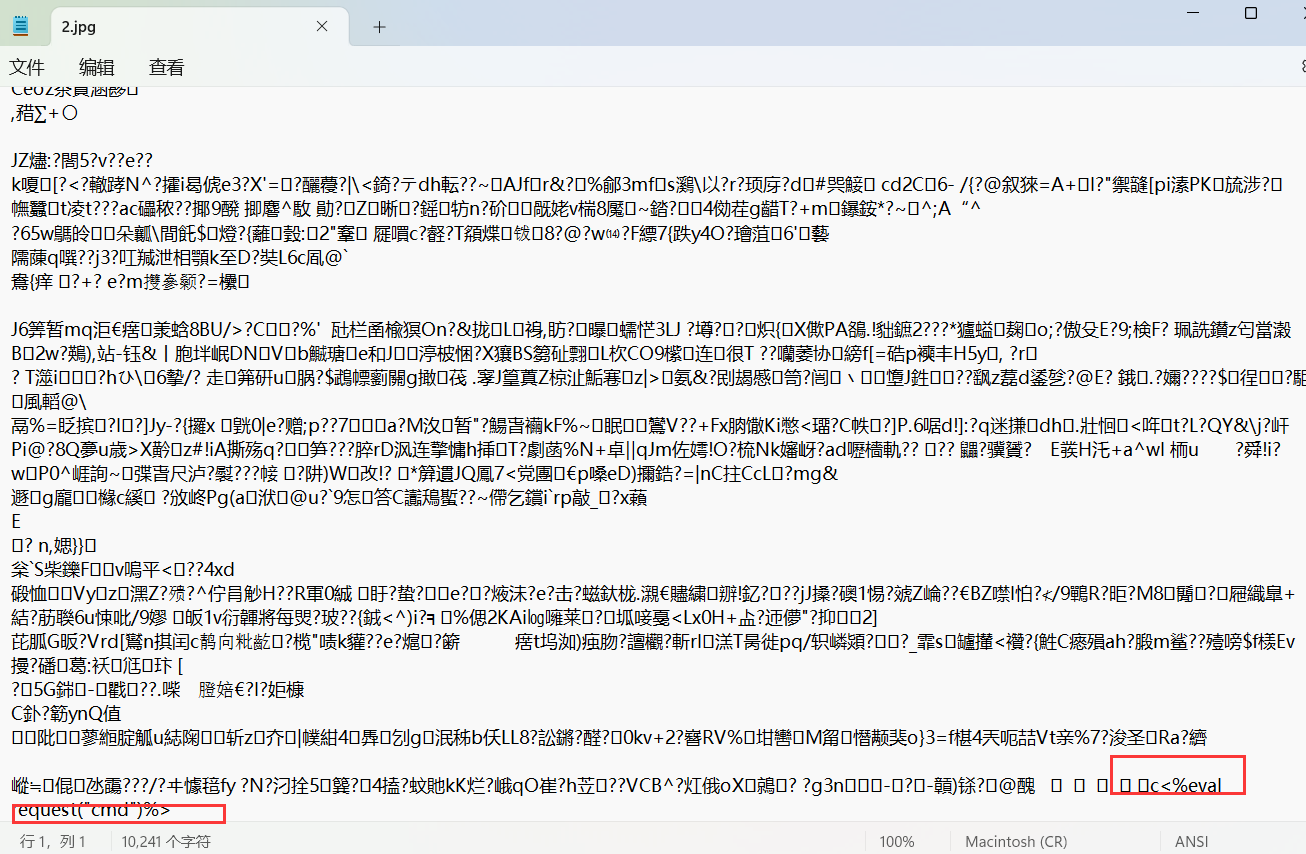Click the ANSI encoding indicator

[x=1192, y=842]
